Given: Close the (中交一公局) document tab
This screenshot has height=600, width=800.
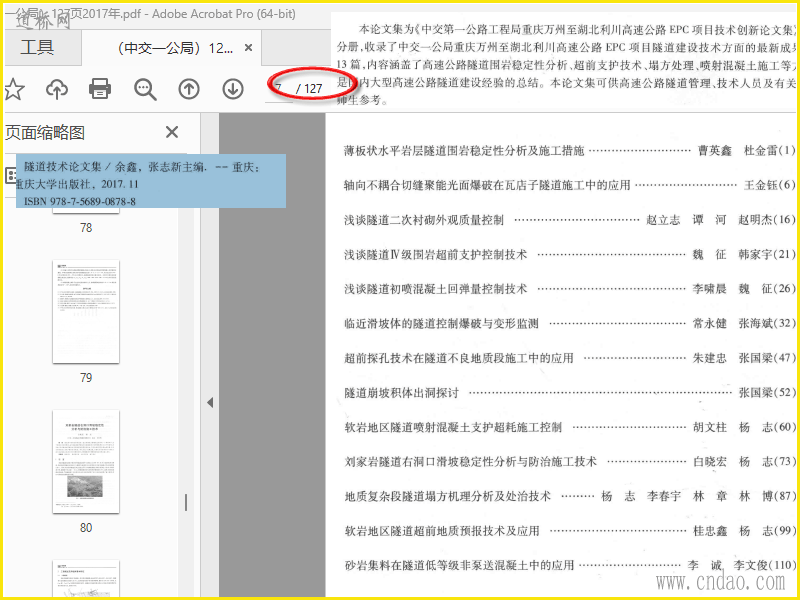Looking at the screenshot, I should 248,48.
